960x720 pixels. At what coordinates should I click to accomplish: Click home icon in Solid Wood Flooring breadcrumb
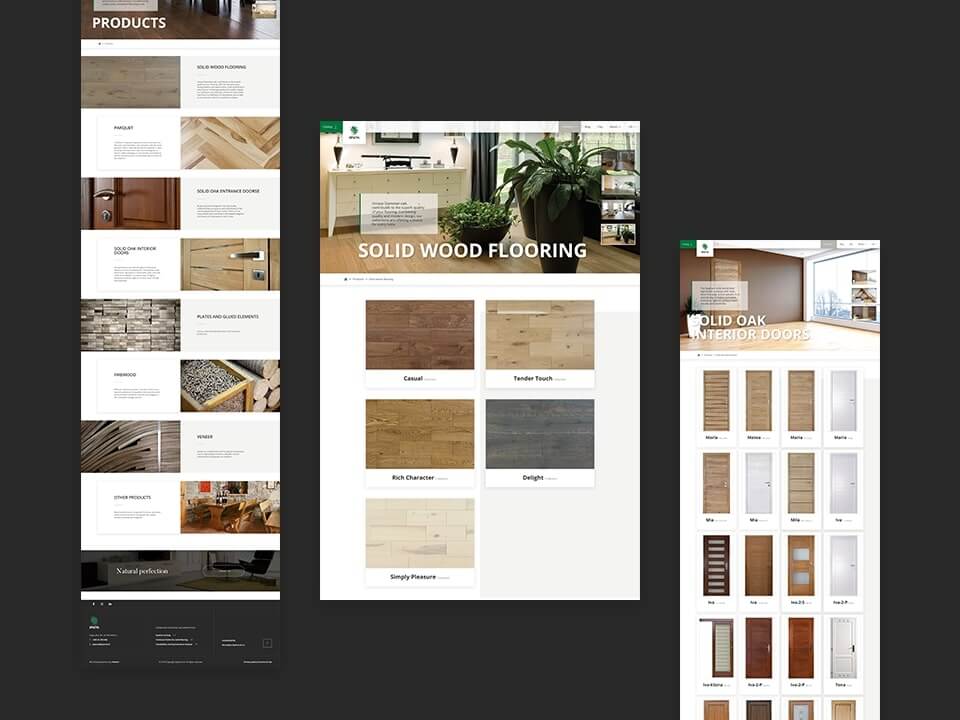click(346, 279)
